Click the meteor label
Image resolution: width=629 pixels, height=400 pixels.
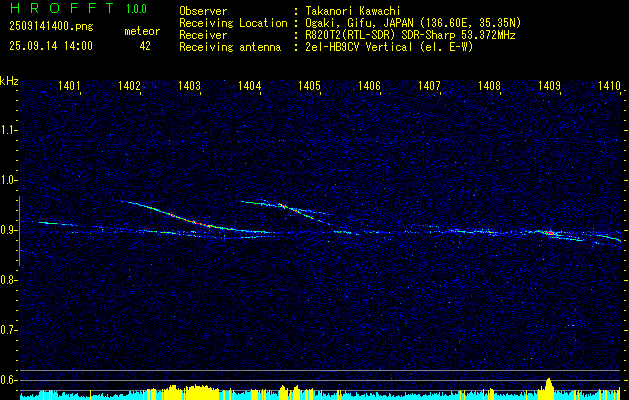click(x=142, y=31)
